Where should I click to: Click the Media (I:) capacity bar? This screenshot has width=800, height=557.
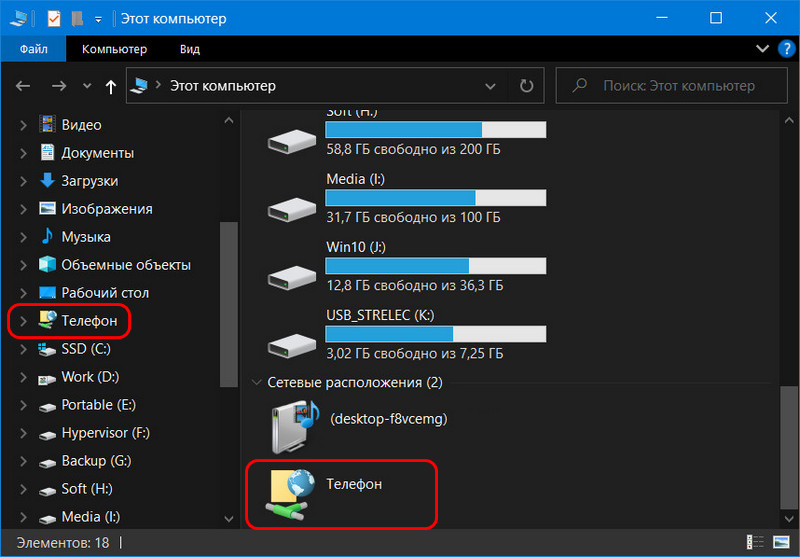tap(436, 197)
